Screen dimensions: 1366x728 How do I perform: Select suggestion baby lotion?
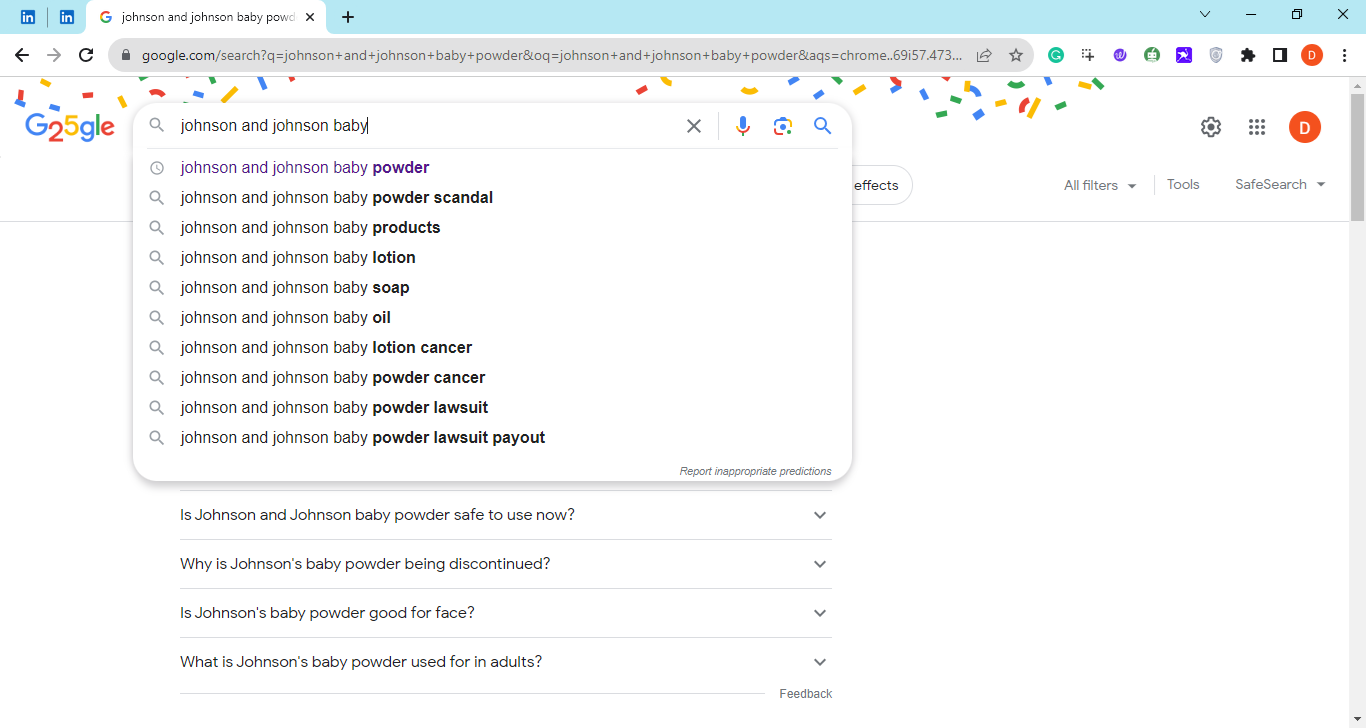click(492, 258)
